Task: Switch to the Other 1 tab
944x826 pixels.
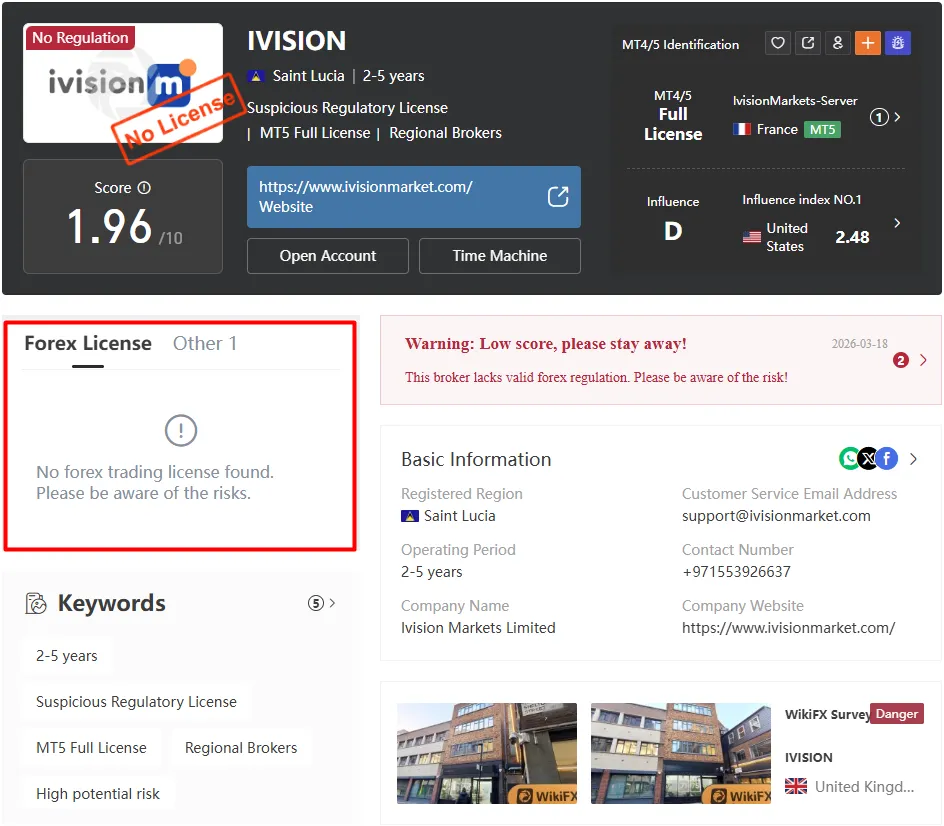Action: point(205,343)
